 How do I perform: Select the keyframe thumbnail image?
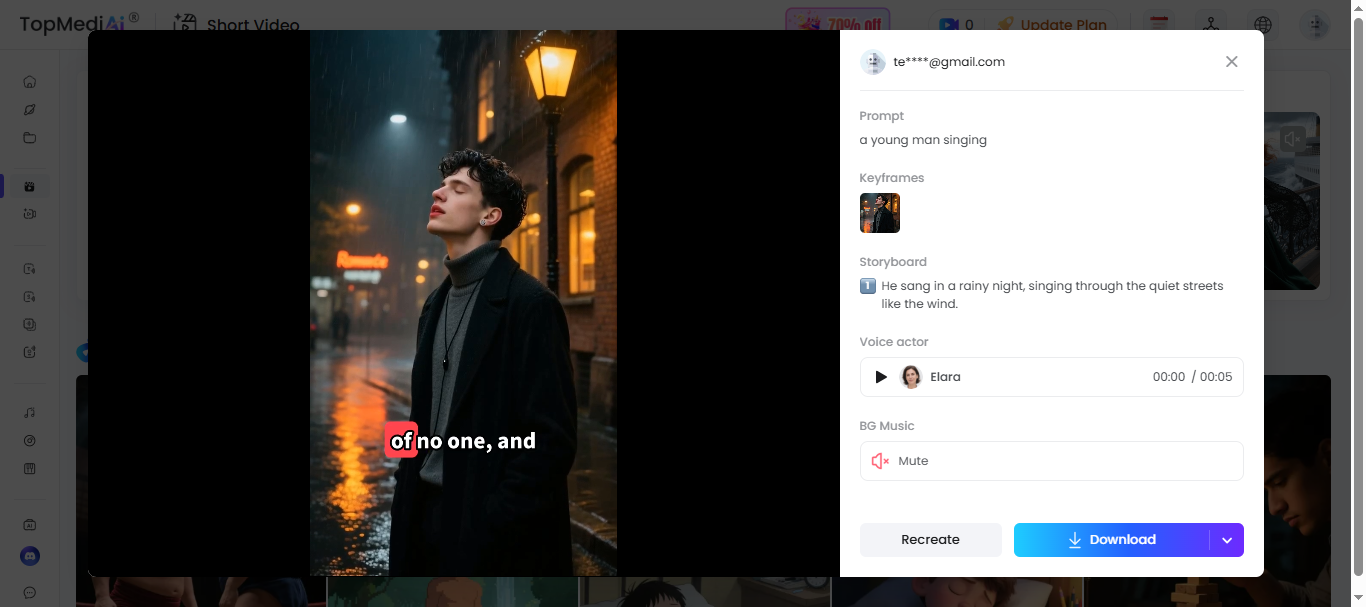[x=880, y=213]
